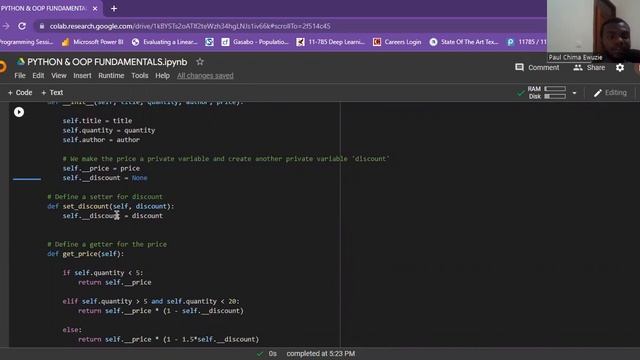Open the Help menu

point(162,76)
